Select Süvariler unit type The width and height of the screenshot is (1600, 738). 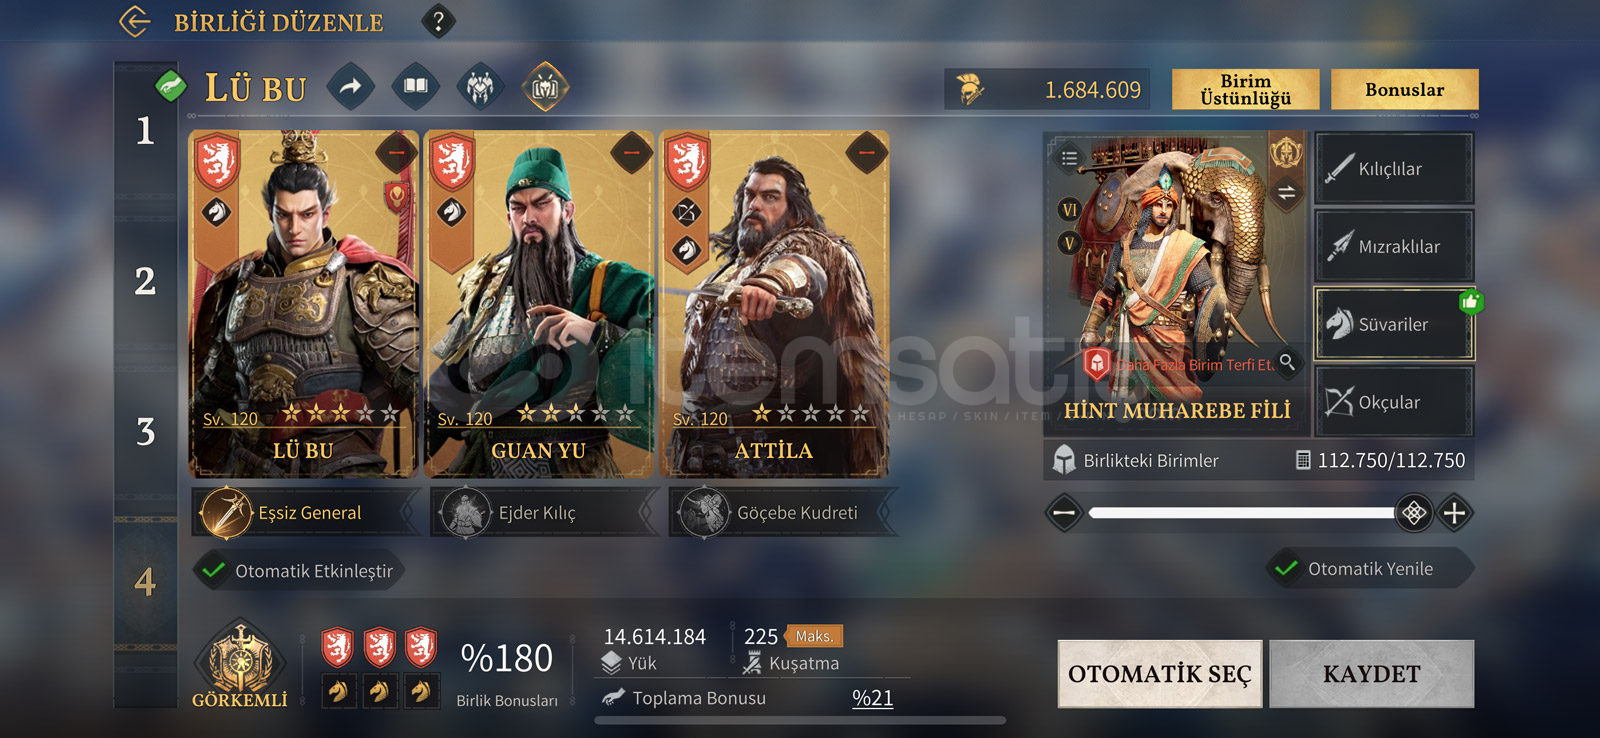click(x=1393, y=324)
